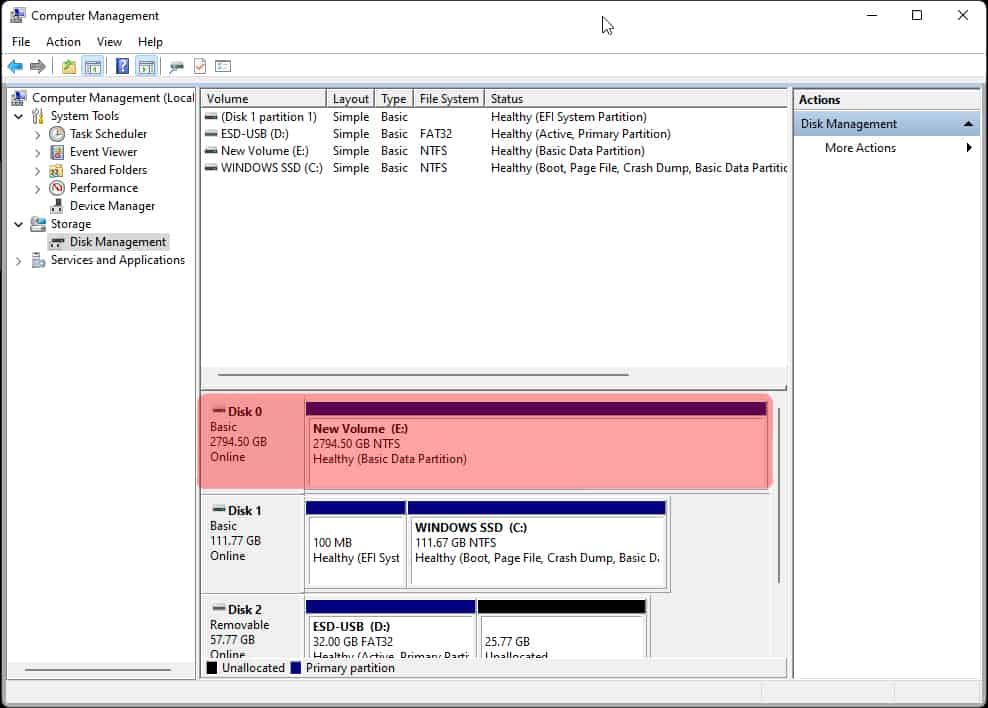Click the drive icon beside New Volume (E:) in list

click(x=211, y=151)
